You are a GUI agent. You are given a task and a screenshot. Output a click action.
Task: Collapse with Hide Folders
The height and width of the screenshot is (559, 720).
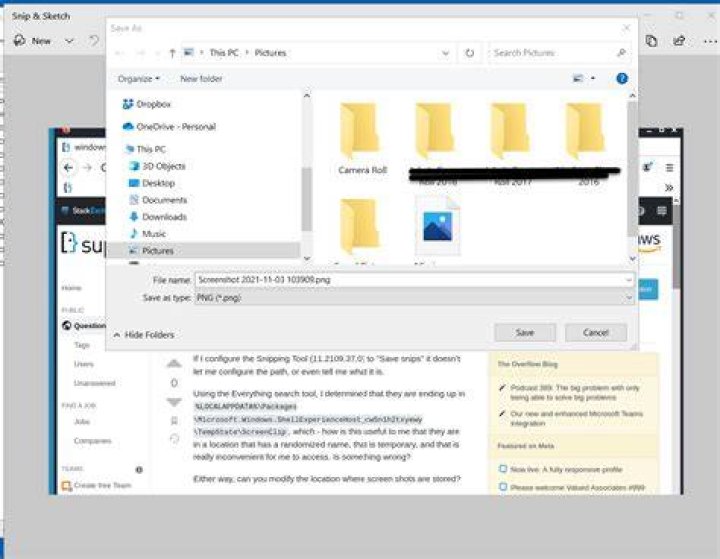coord(144,335)
